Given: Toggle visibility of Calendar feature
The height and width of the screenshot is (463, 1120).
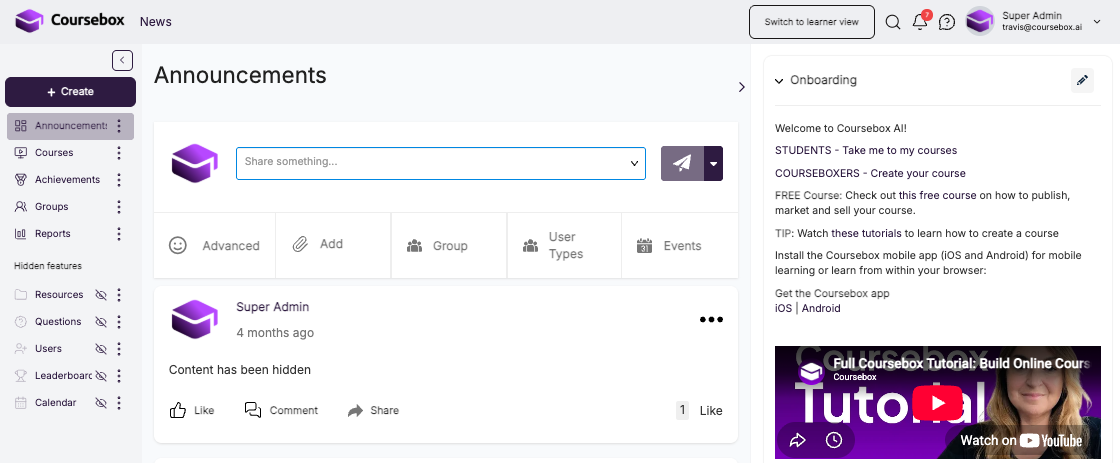Looking at the screenshot, I should click(x=101, y=403).
